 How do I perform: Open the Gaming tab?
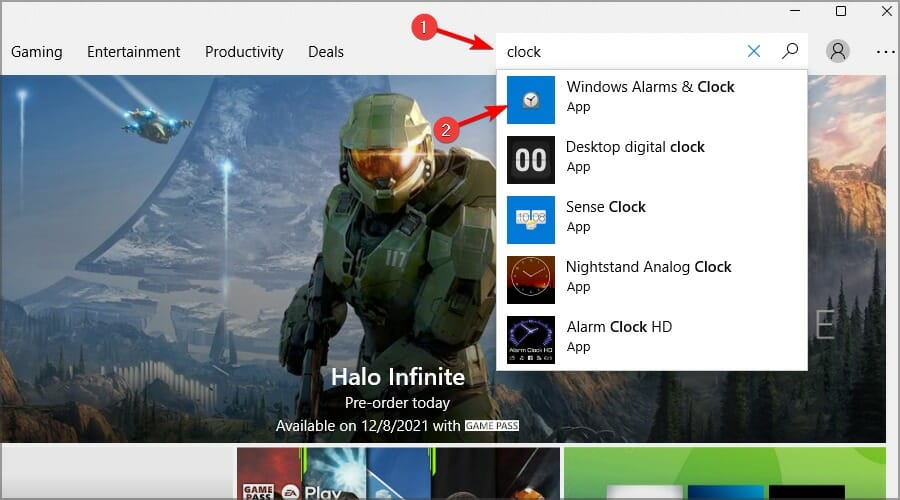(37, 52)
